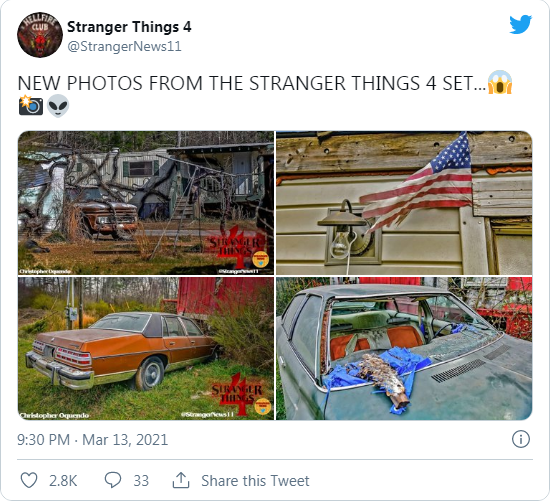This screenshot has width=552, height=502.
Task: Open replies via the speech bubble icon
Action: pyautogui.click(x=113, y=481)
